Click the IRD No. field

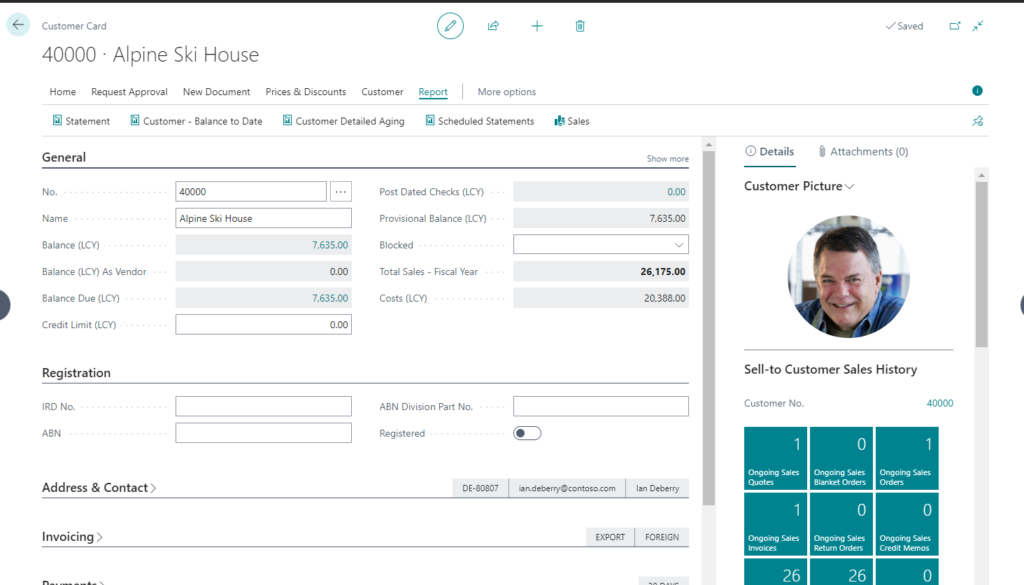tap(263, 406)
